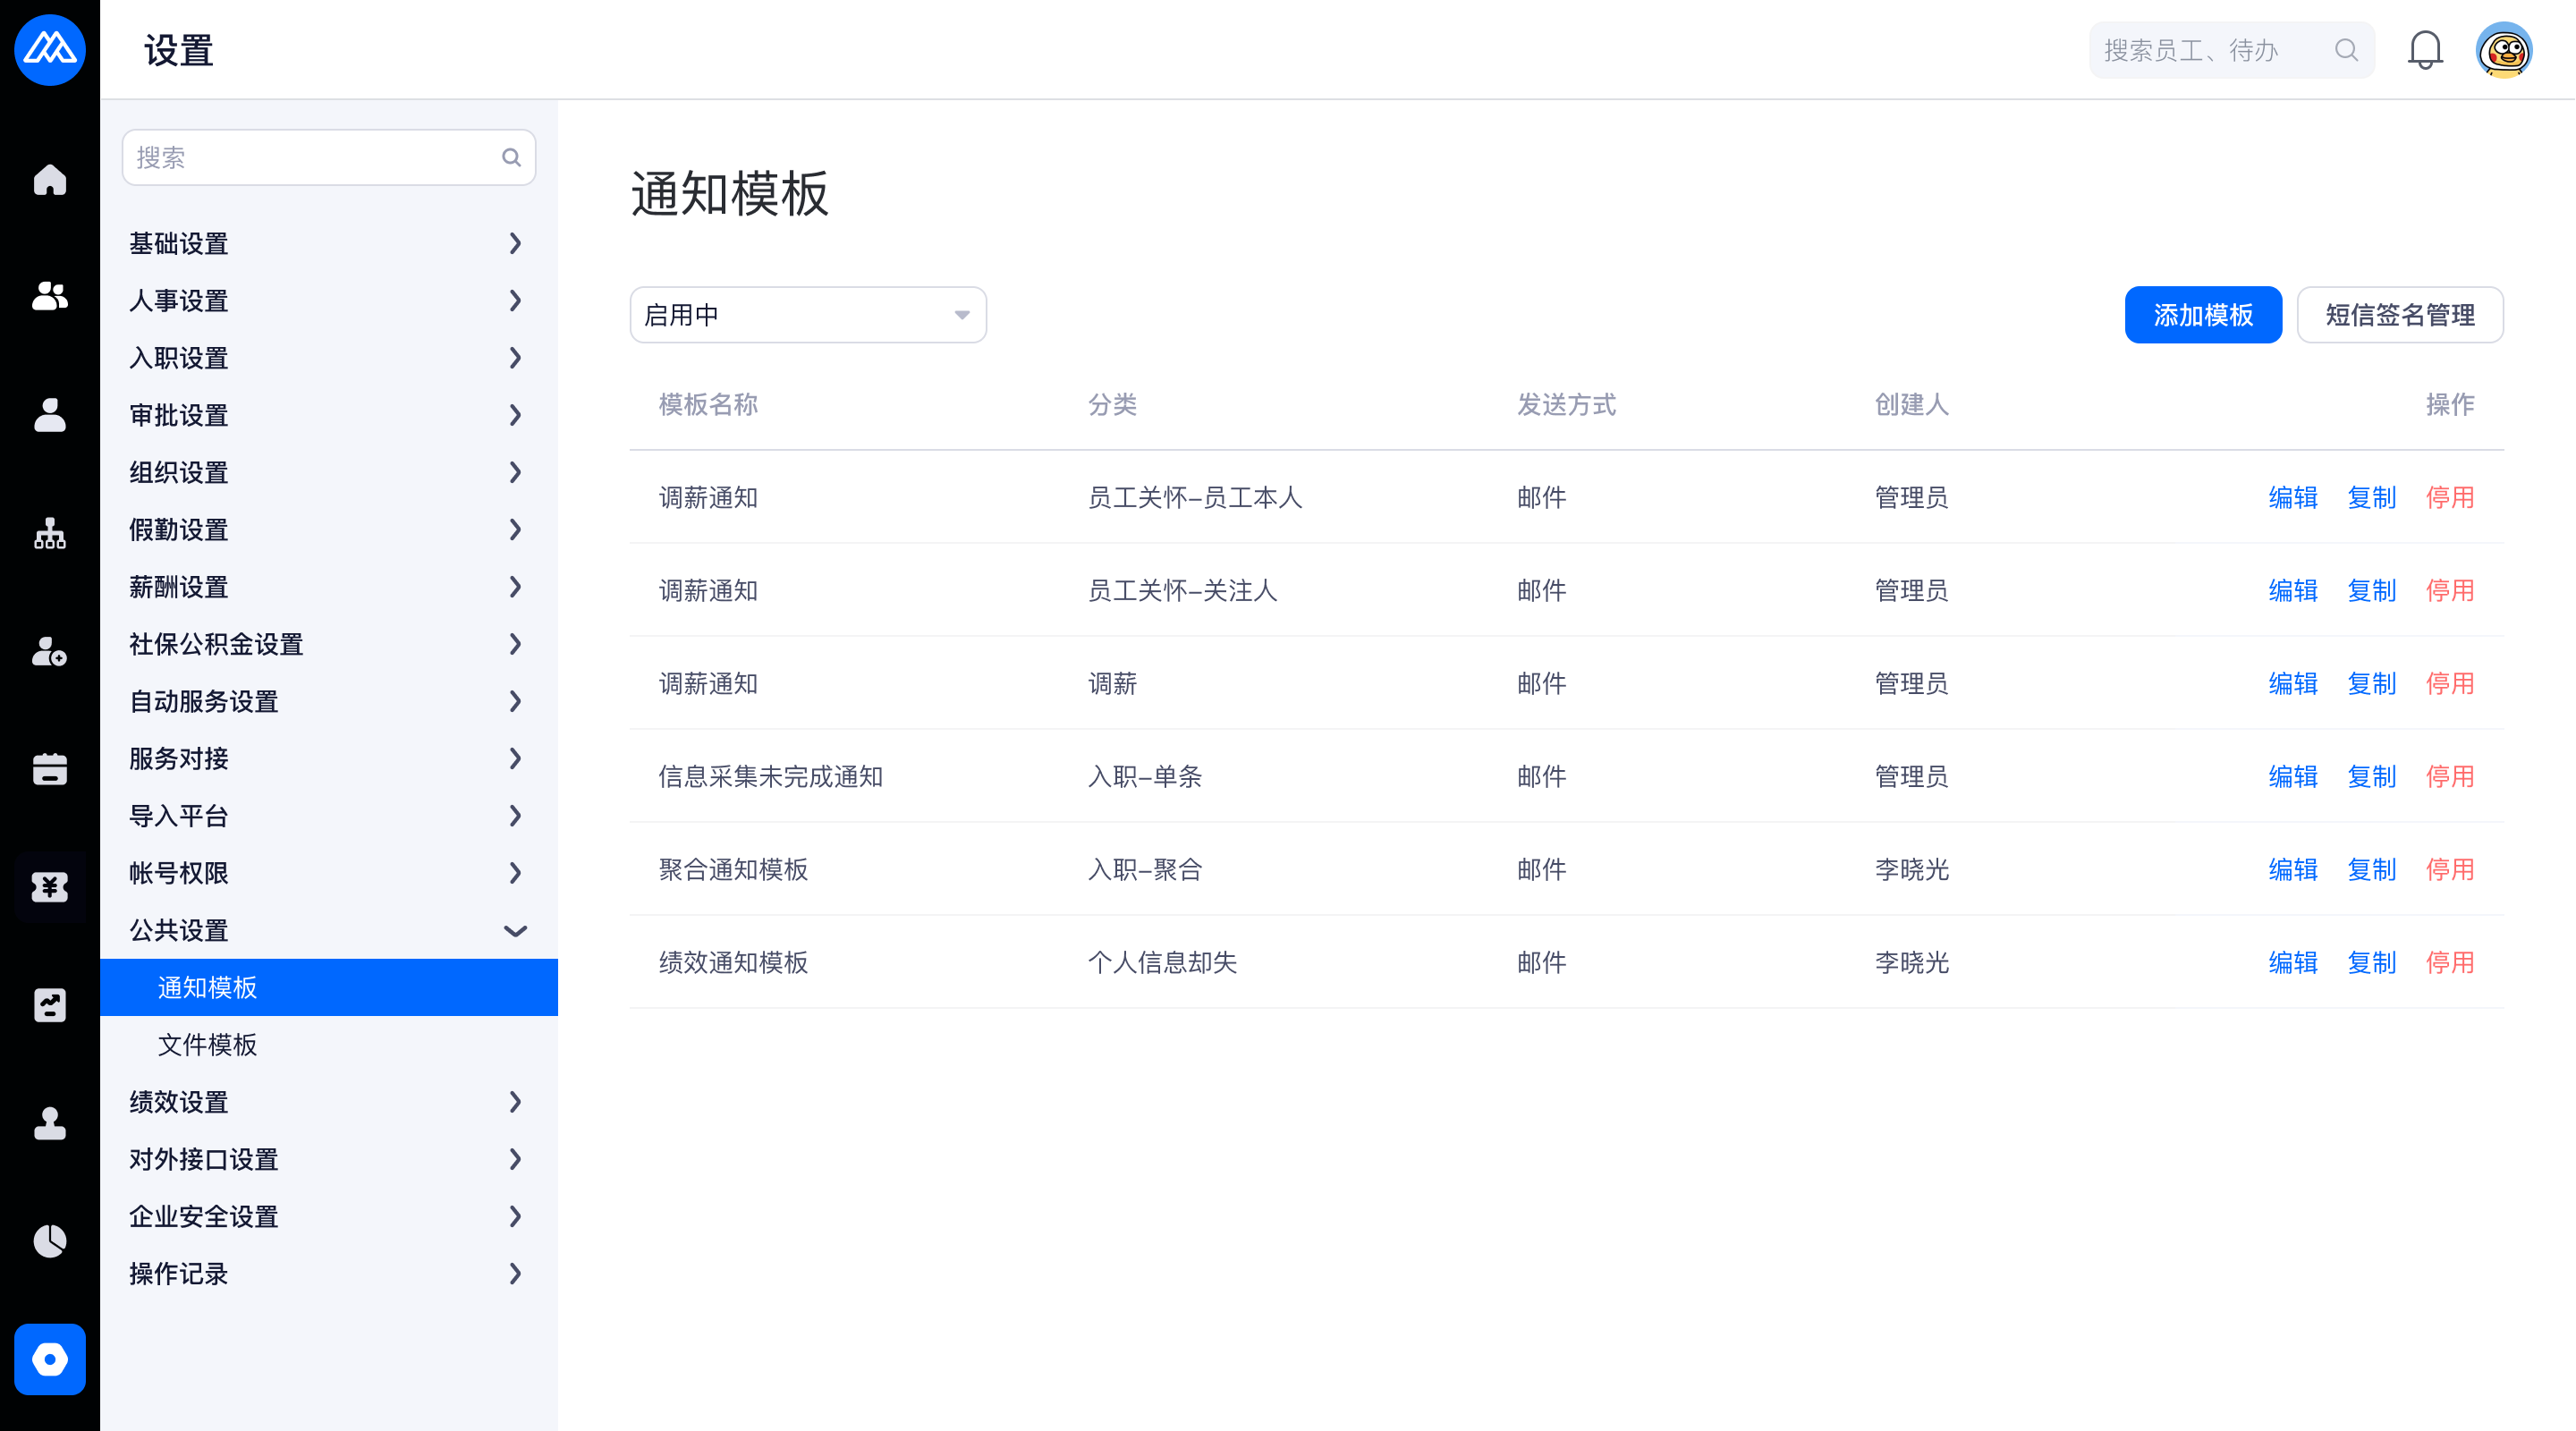Open the 启用中 status dropdown

click(x=808, y=315)
